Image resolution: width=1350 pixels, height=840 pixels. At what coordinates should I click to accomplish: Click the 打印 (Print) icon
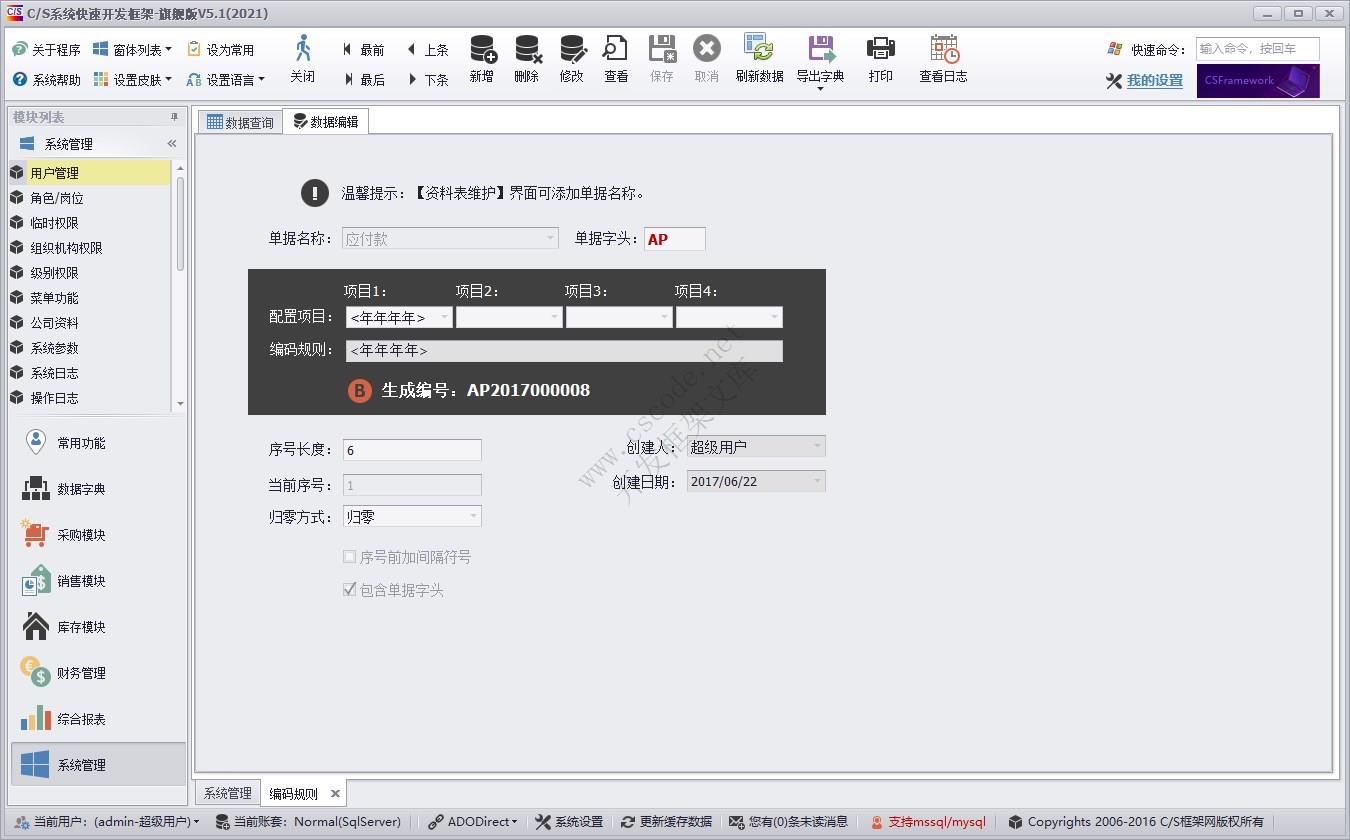[x=880, y=60]
